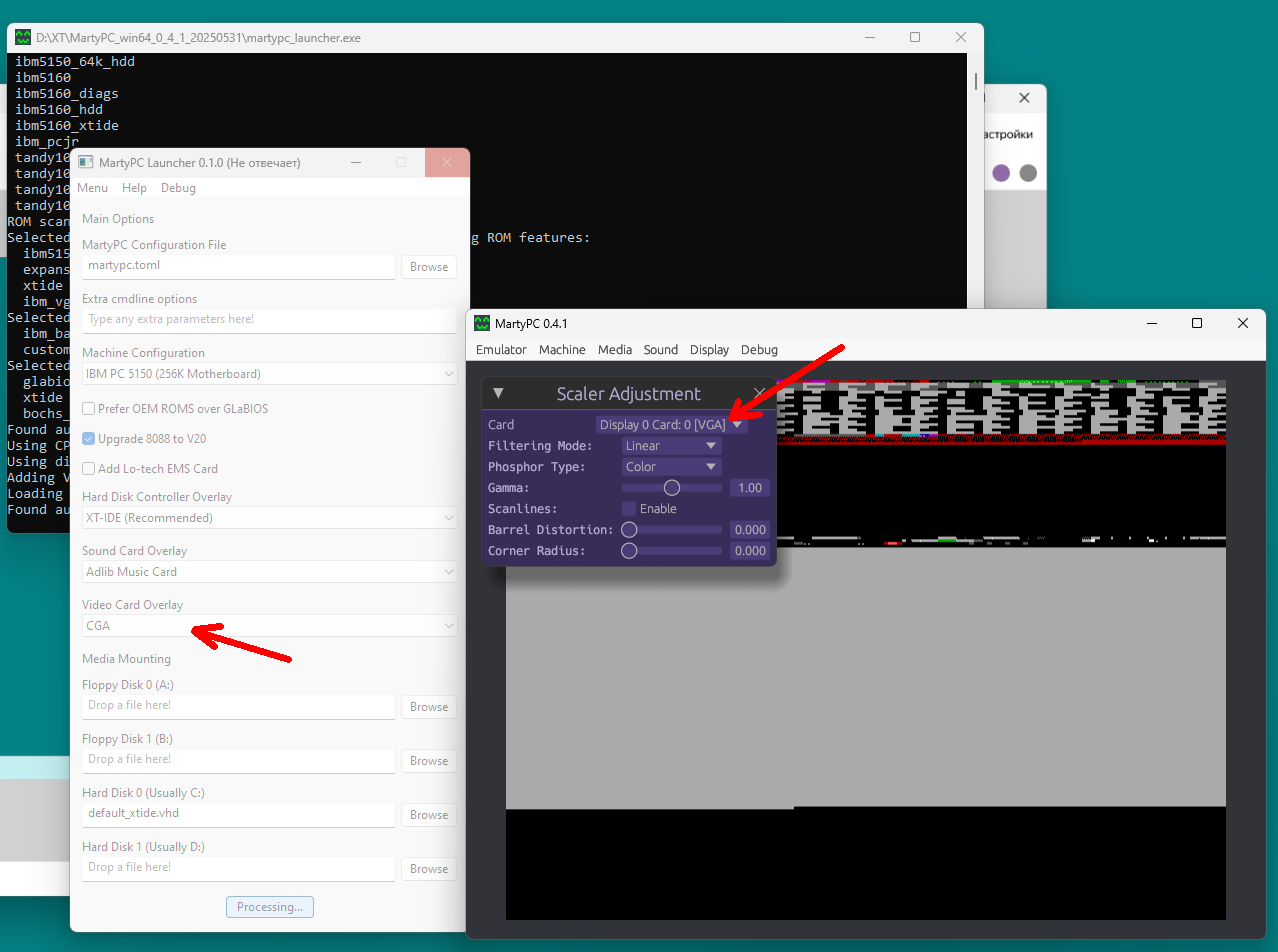Click the Hard Disk 0 file field
Image resolution: width=1278 pixels, height=952 pixels.
[239, 814]
